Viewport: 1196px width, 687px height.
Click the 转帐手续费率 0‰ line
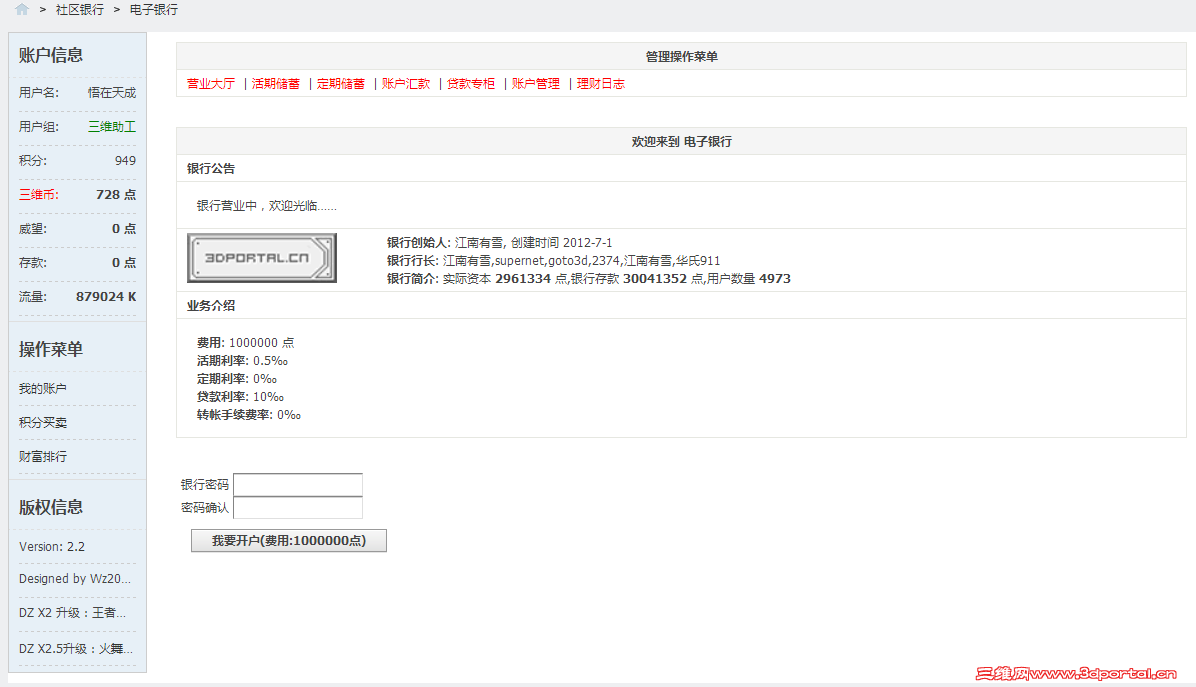point(249,415)
